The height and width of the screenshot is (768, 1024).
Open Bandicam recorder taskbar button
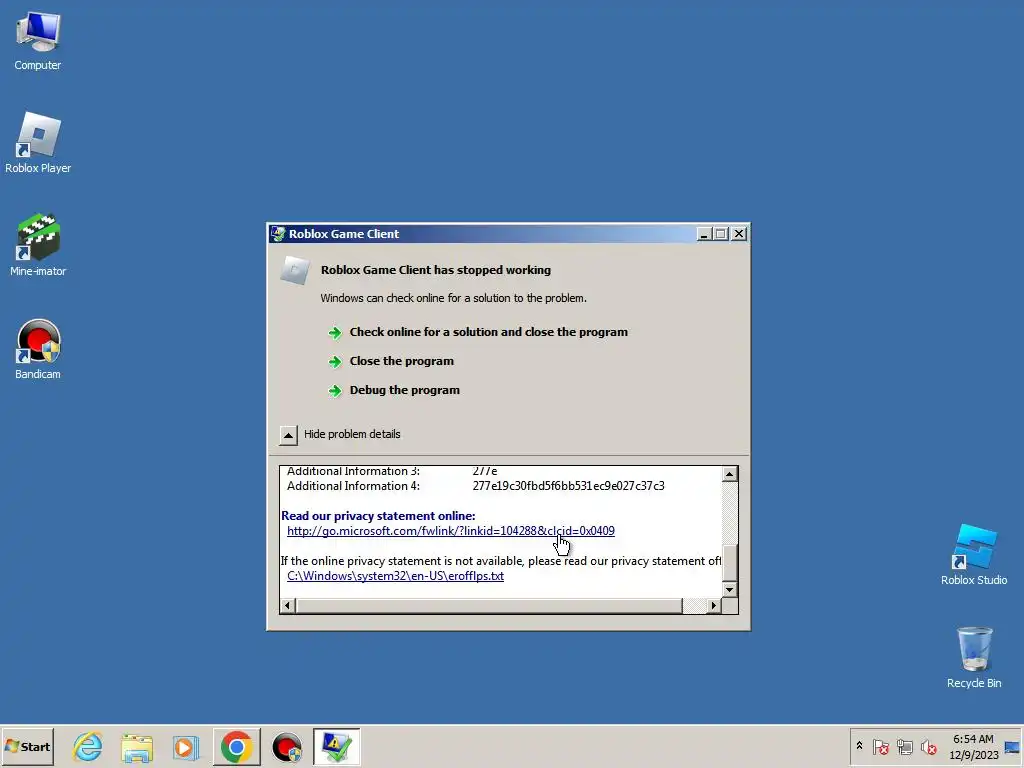[x=286, y=746]
